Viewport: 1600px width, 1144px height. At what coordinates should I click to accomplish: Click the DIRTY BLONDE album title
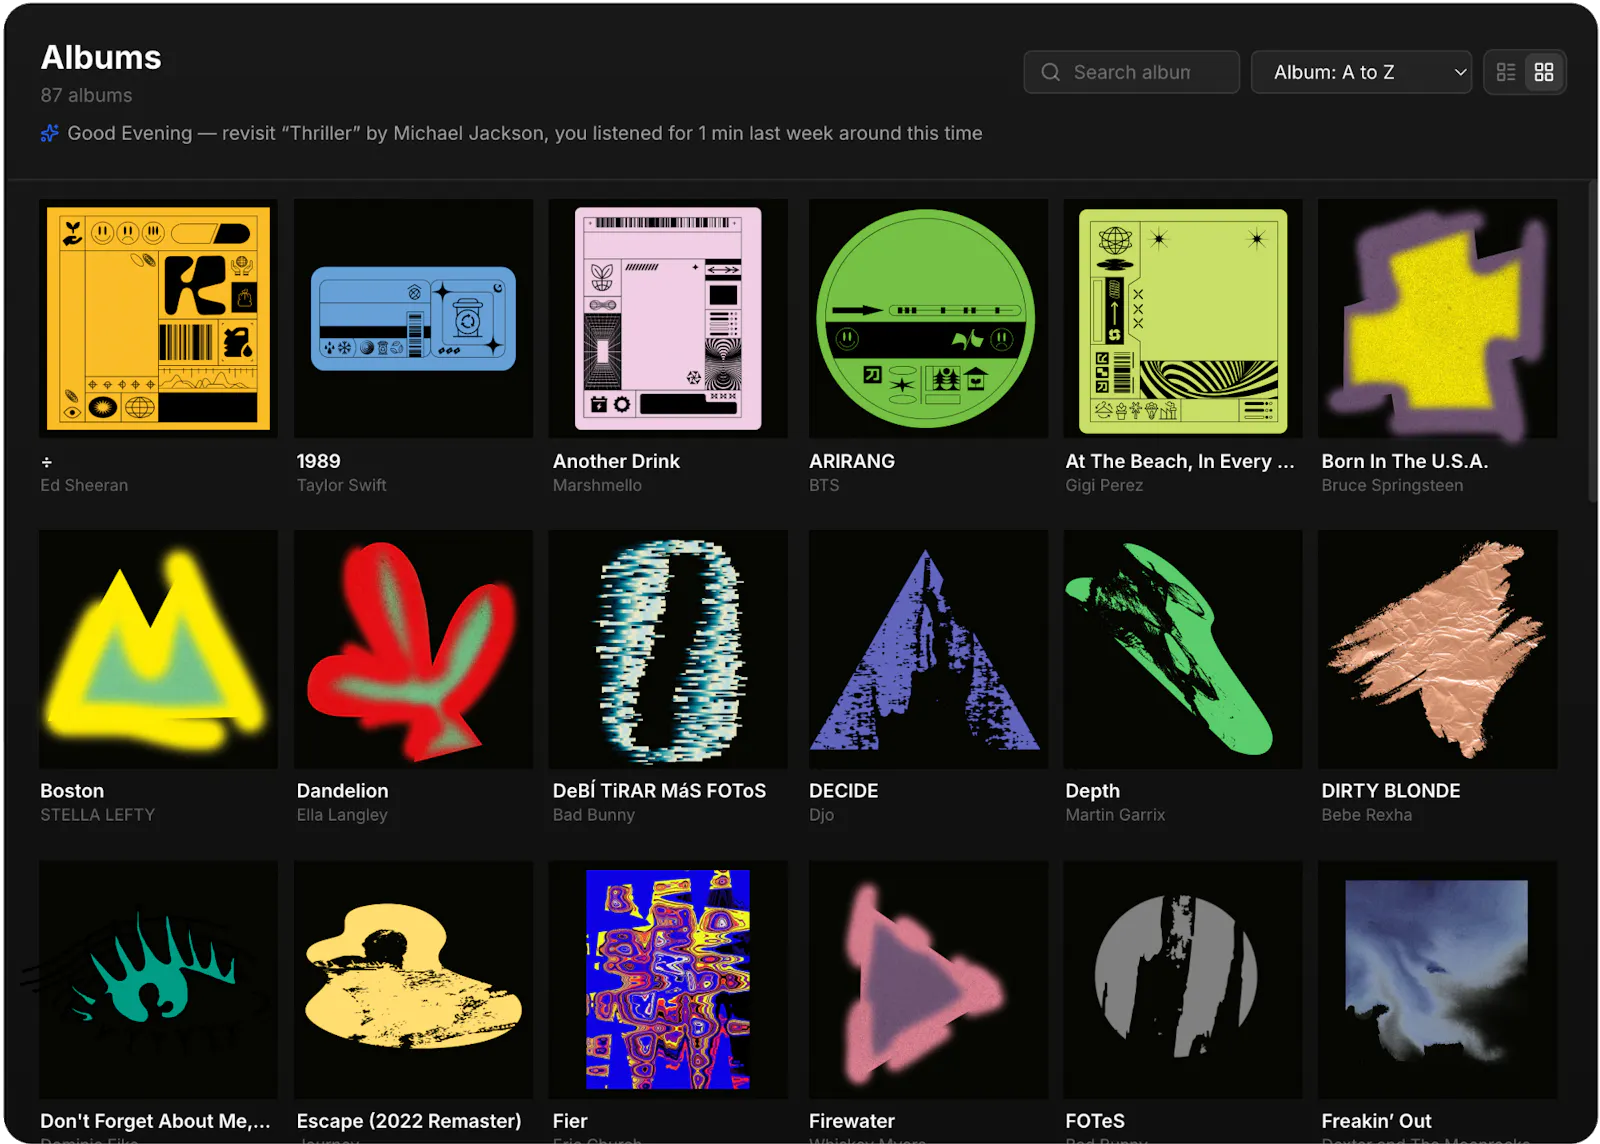click(1390, 791)
